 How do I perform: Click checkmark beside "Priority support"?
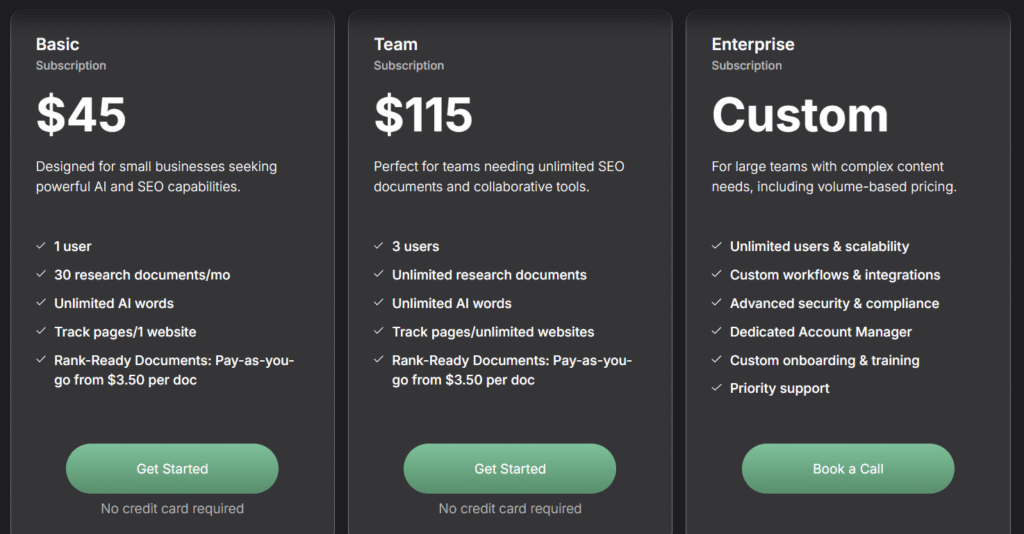click(717, 388)
